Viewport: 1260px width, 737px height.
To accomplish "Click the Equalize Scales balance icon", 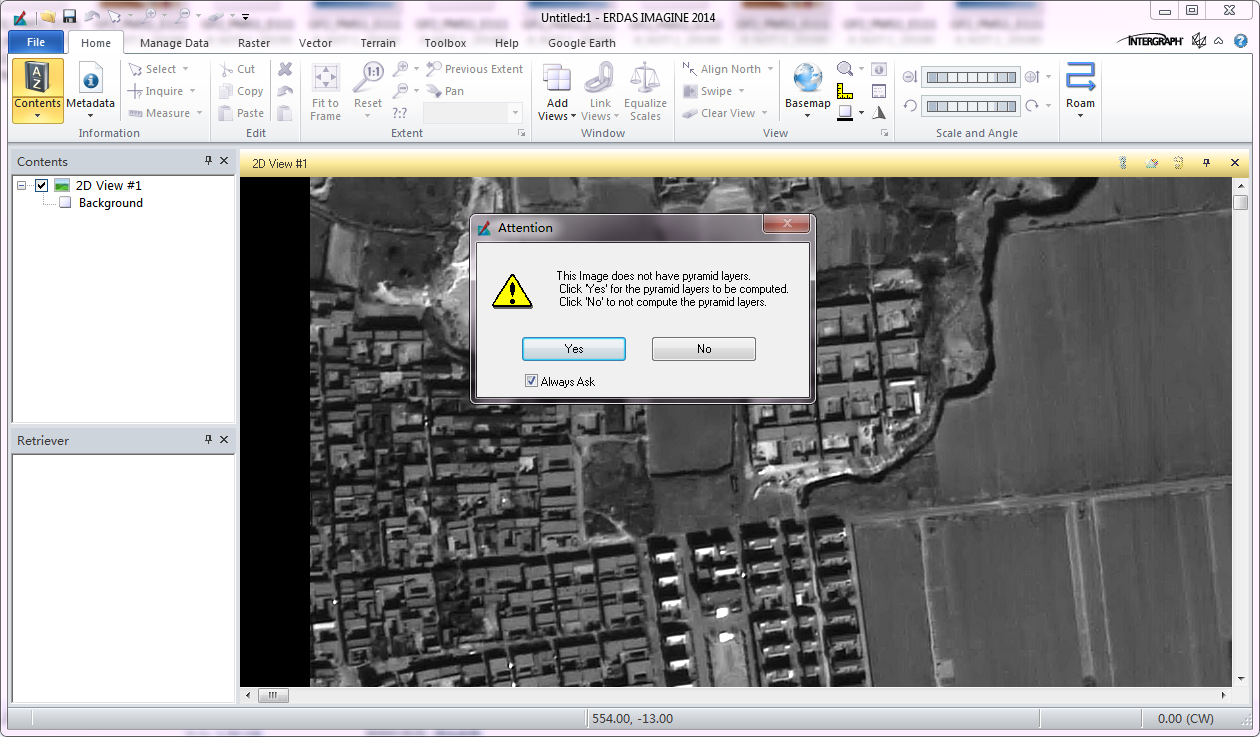I will (x=645, y=78).
